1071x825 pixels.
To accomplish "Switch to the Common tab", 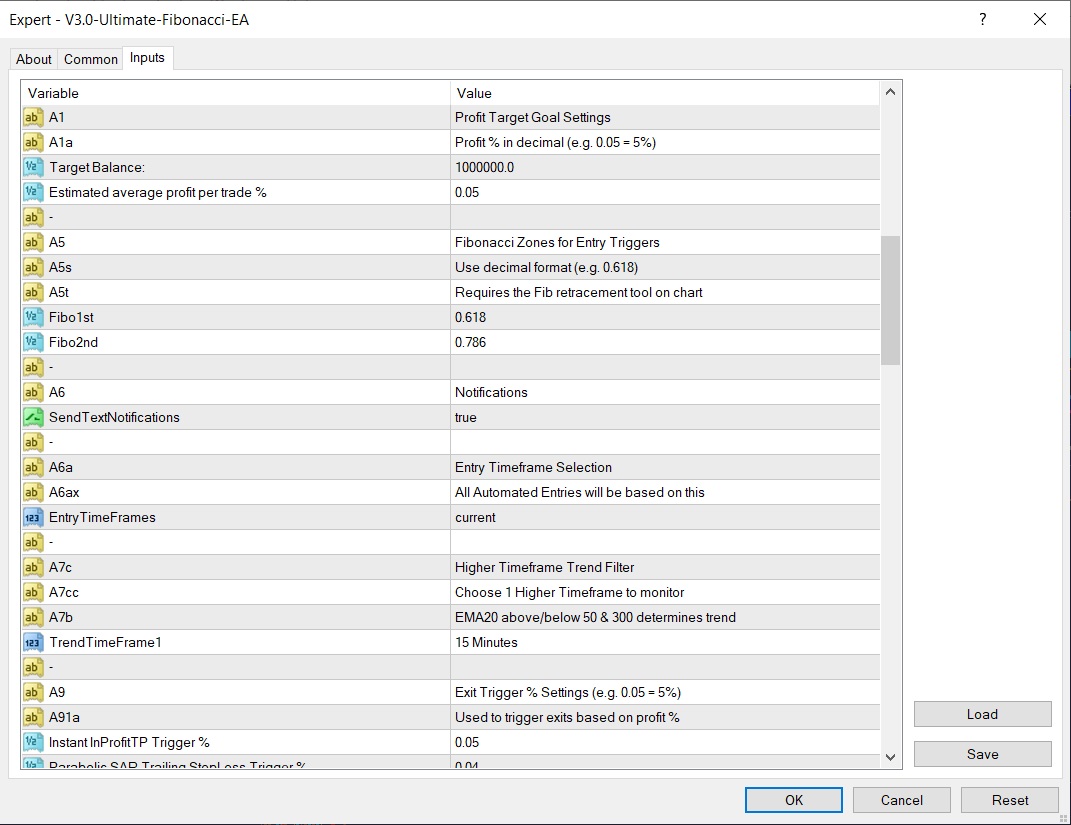I will click(91, 59).
